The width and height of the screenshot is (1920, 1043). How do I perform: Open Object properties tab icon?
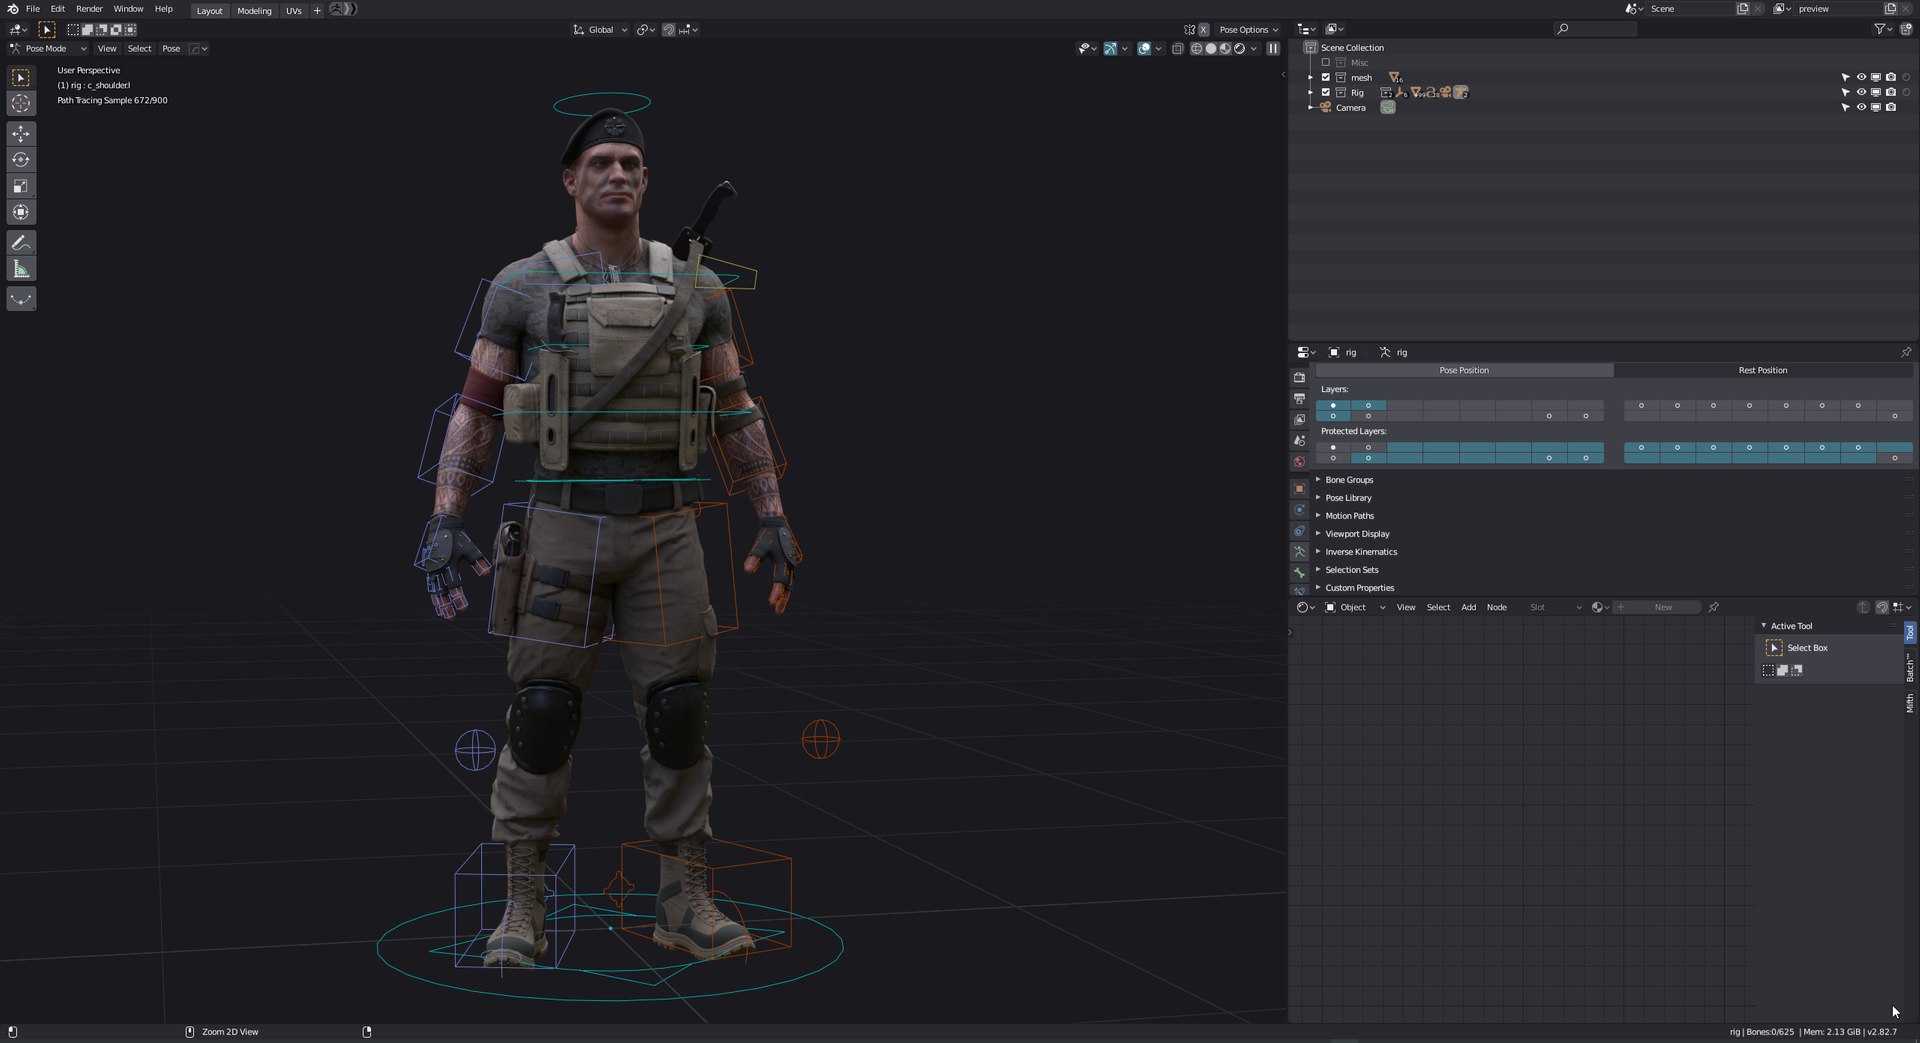pos(1299,488)
